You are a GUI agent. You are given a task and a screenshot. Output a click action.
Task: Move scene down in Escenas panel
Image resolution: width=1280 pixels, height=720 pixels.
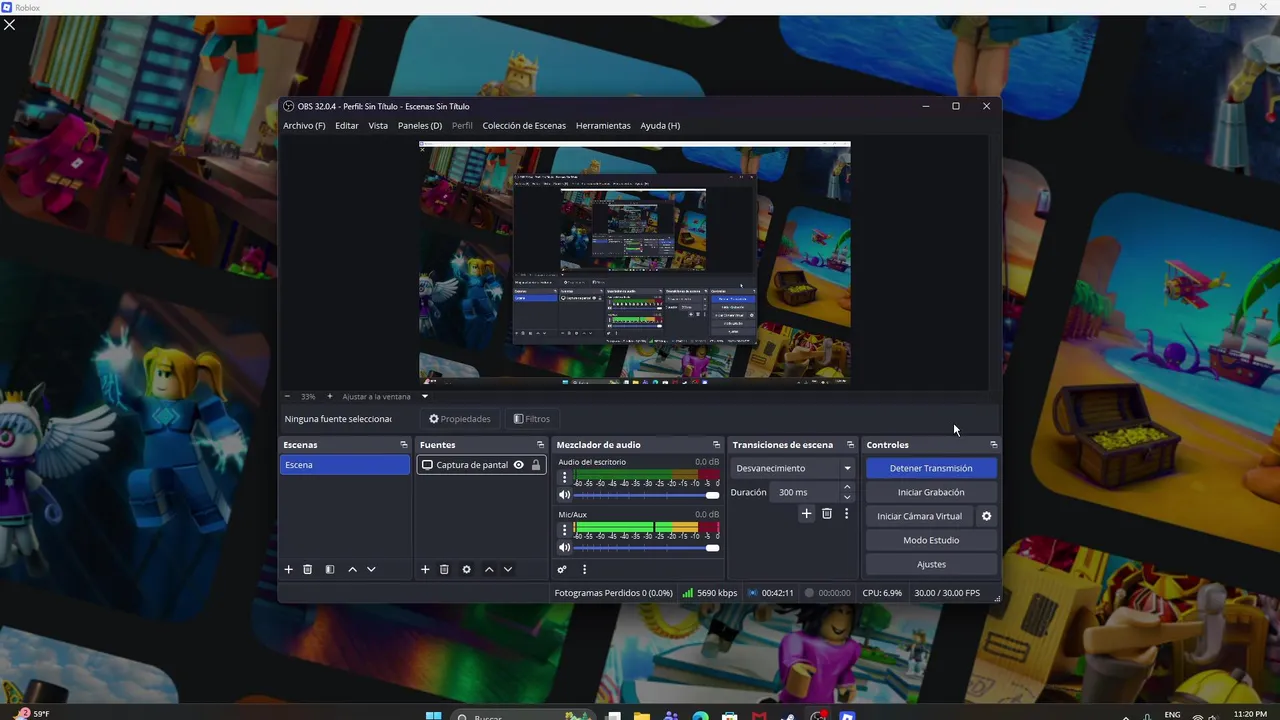coord(371,569)
